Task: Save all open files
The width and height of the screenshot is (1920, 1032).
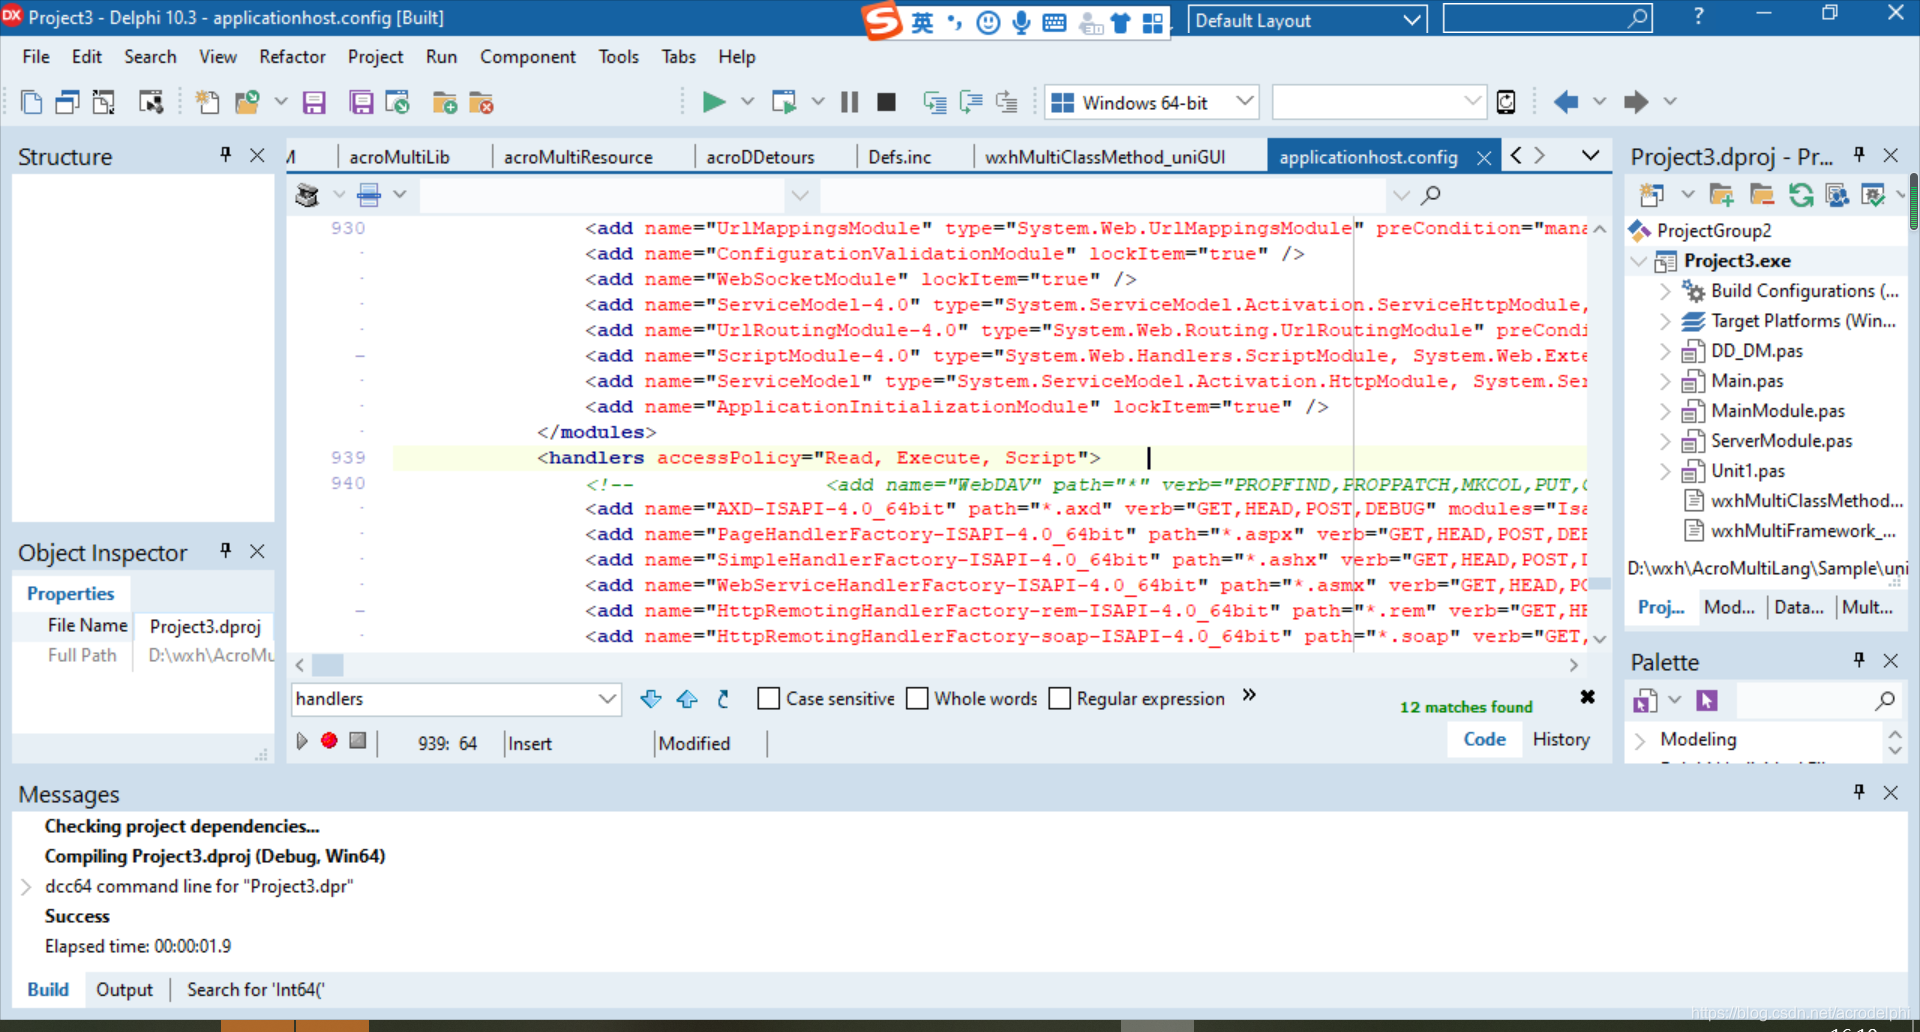Action: point(361,101)
